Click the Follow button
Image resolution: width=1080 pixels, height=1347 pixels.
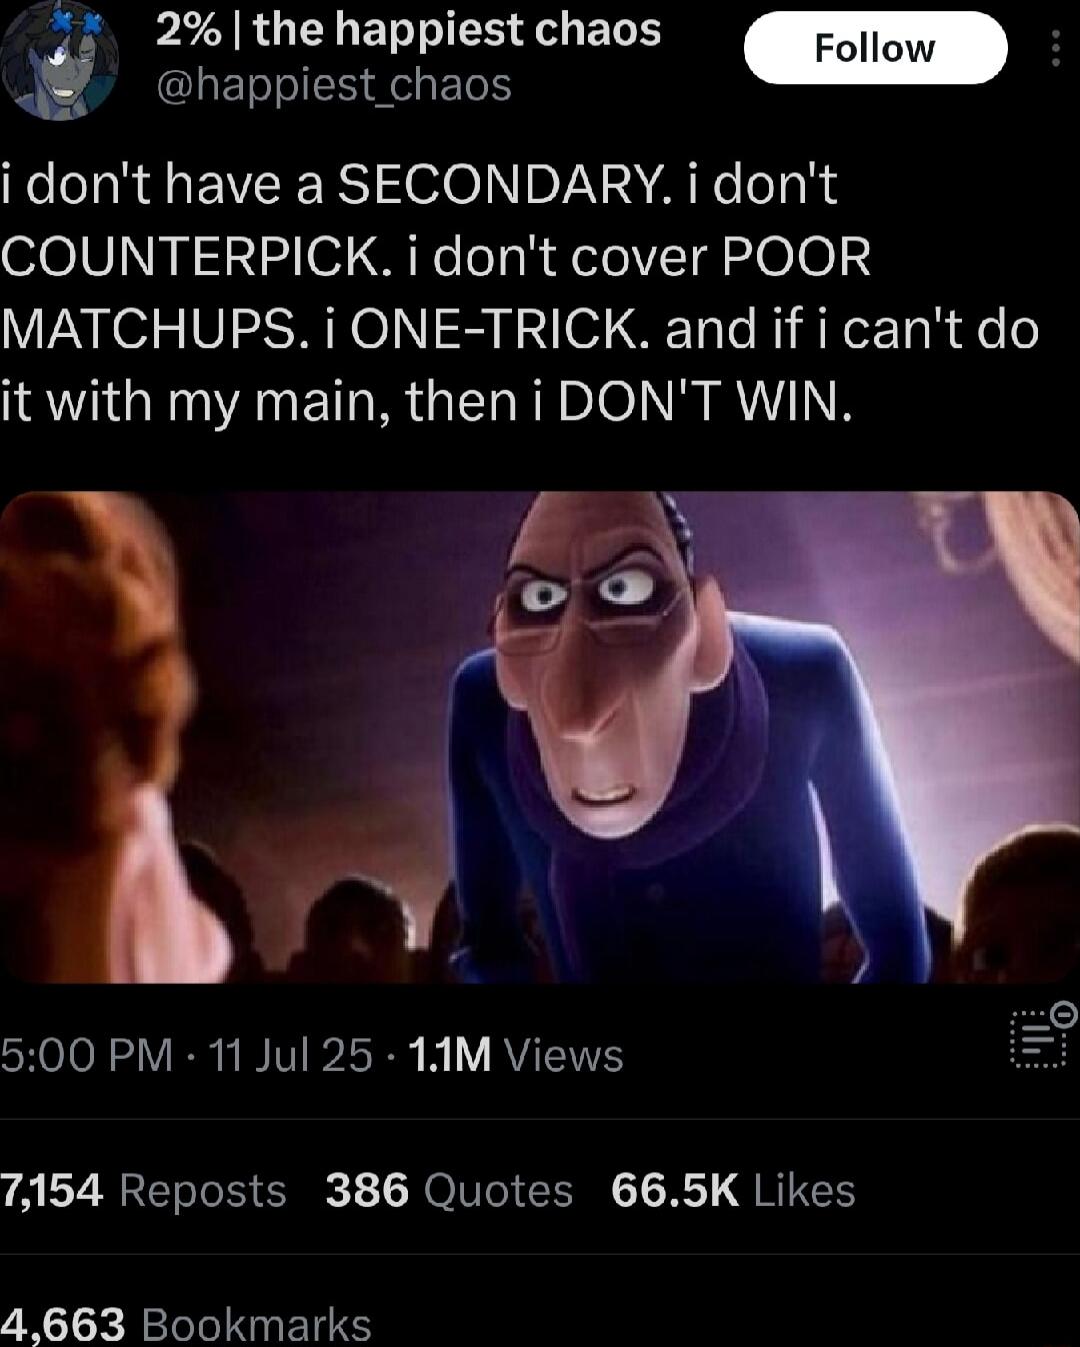[875, 47]
